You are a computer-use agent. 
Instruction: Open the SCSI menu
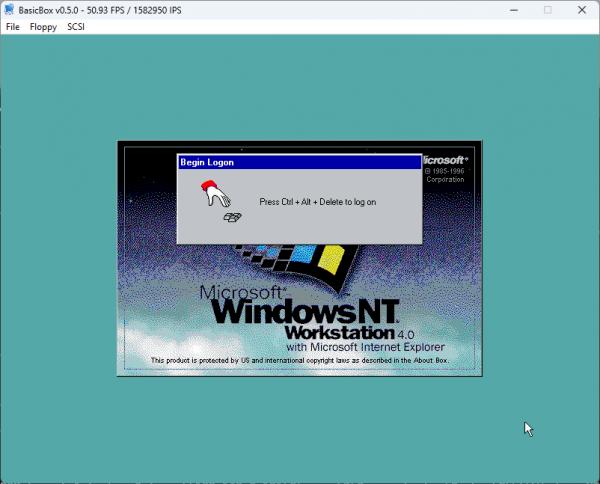click(x=76, y=27)
